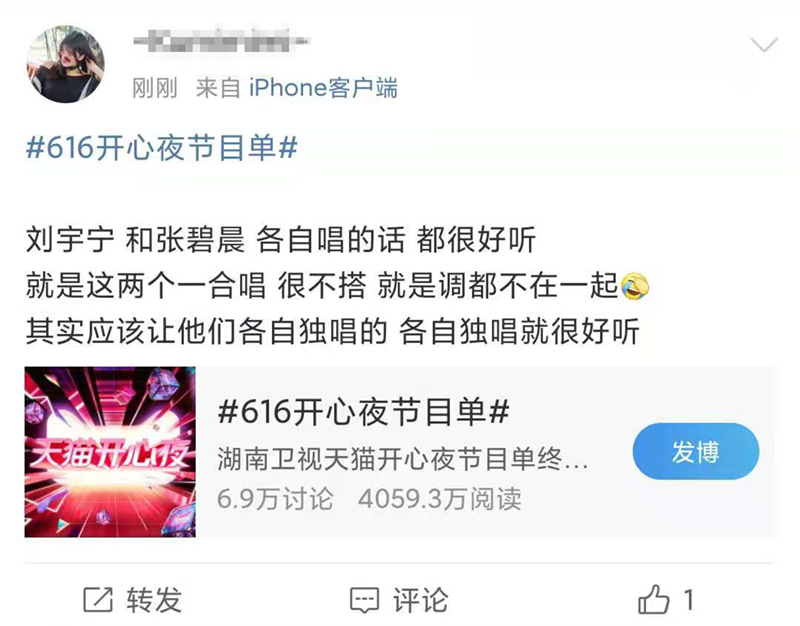The width and height of the screenshot is (800, 626).
Task: Click the like count number 1
Action: point(689,599)
